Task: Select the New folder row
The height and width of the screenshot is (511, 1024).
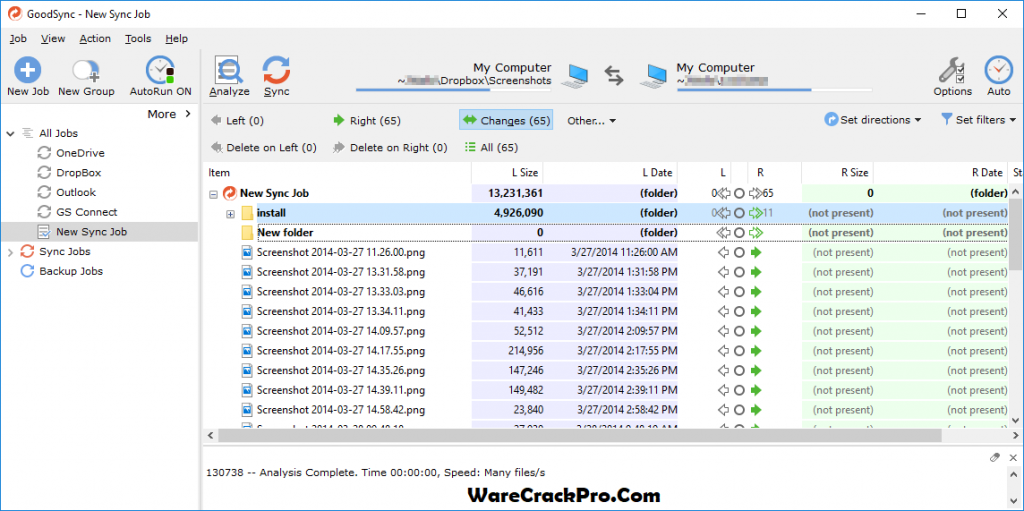Action: pos(605,233)
